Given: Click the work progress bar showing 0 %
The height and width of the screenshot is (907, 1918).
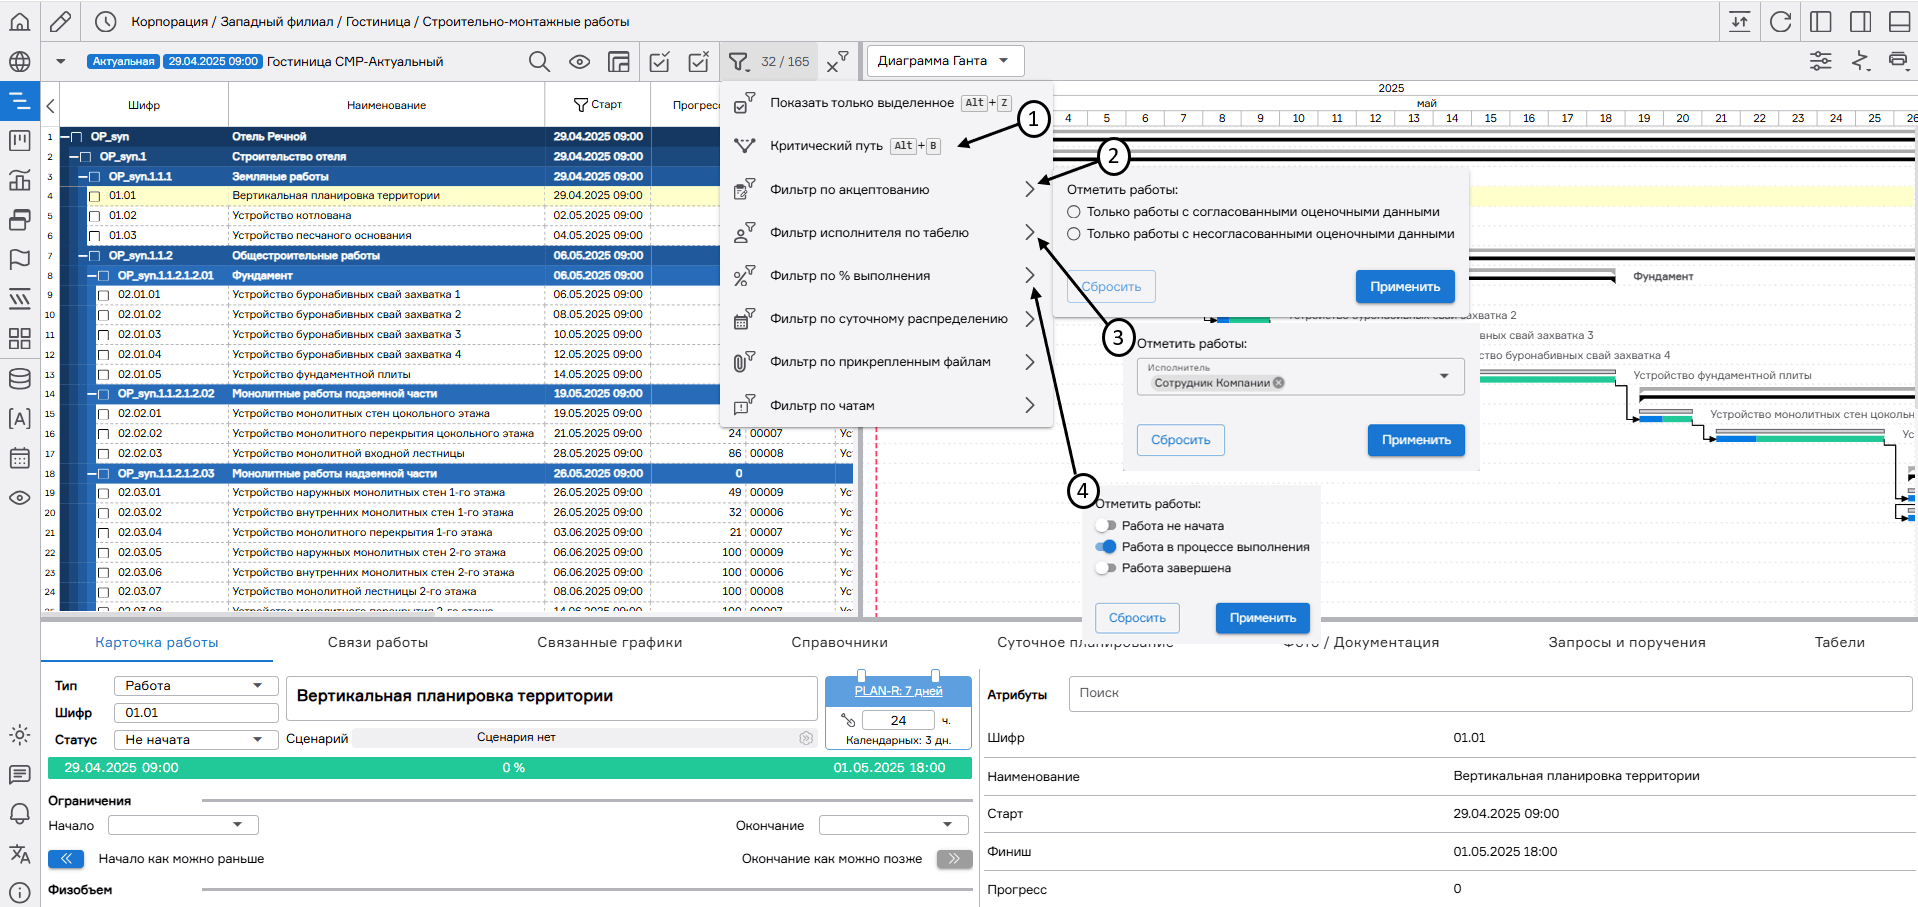Looking at the screenshot, I should [510, 768].
